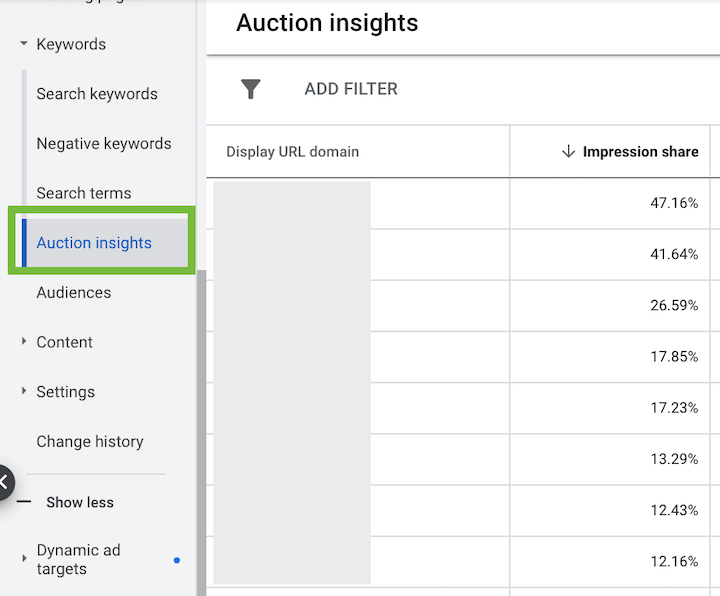
Task: Open Change history
Action: [x=90, y=441]
